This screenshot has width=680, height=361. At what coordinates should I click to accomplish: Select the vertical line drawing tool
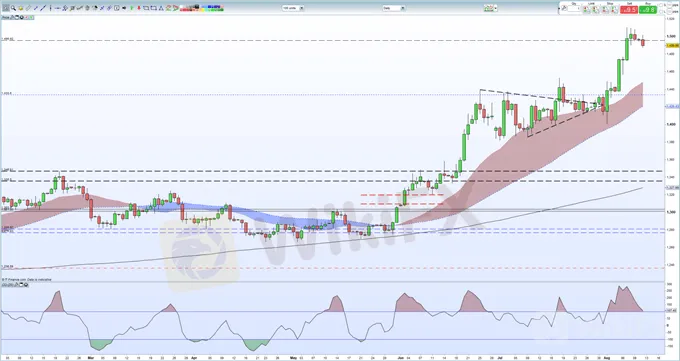pos(51,8)
